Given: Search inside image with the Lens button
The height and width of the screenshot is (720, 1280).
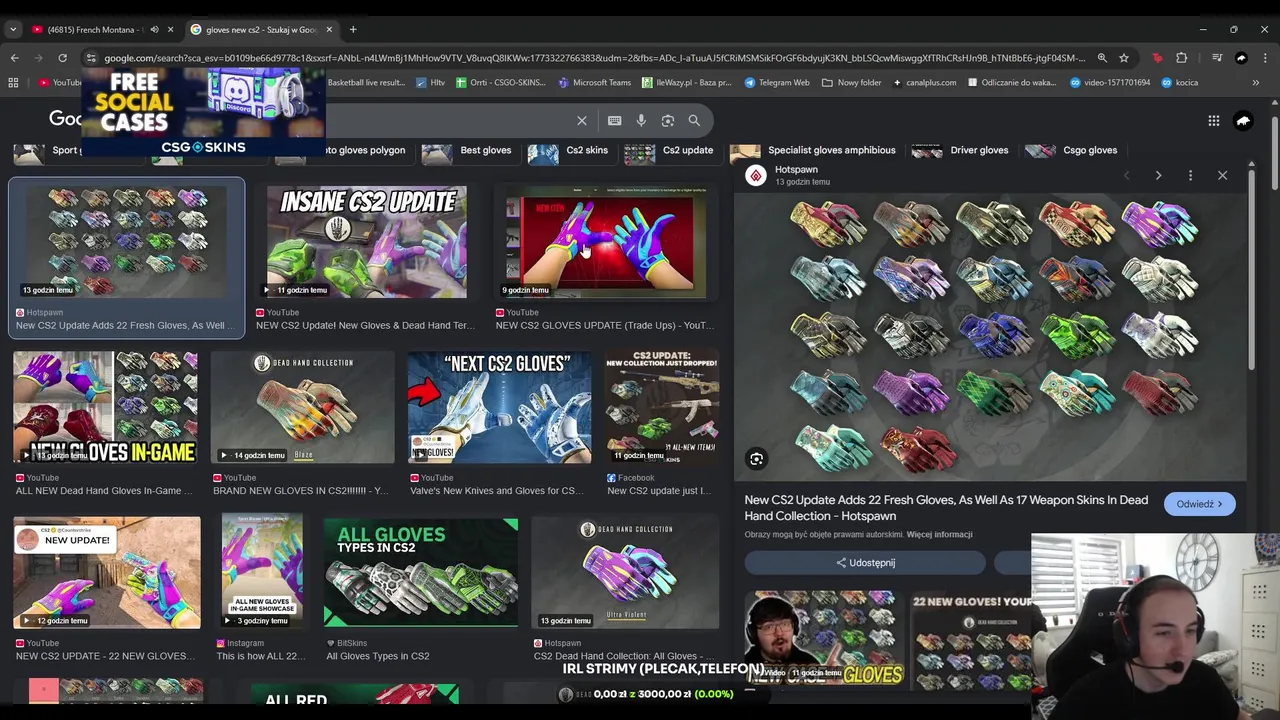Looking at the screenshot, I should pyautogui.click(x=757, y=459).
